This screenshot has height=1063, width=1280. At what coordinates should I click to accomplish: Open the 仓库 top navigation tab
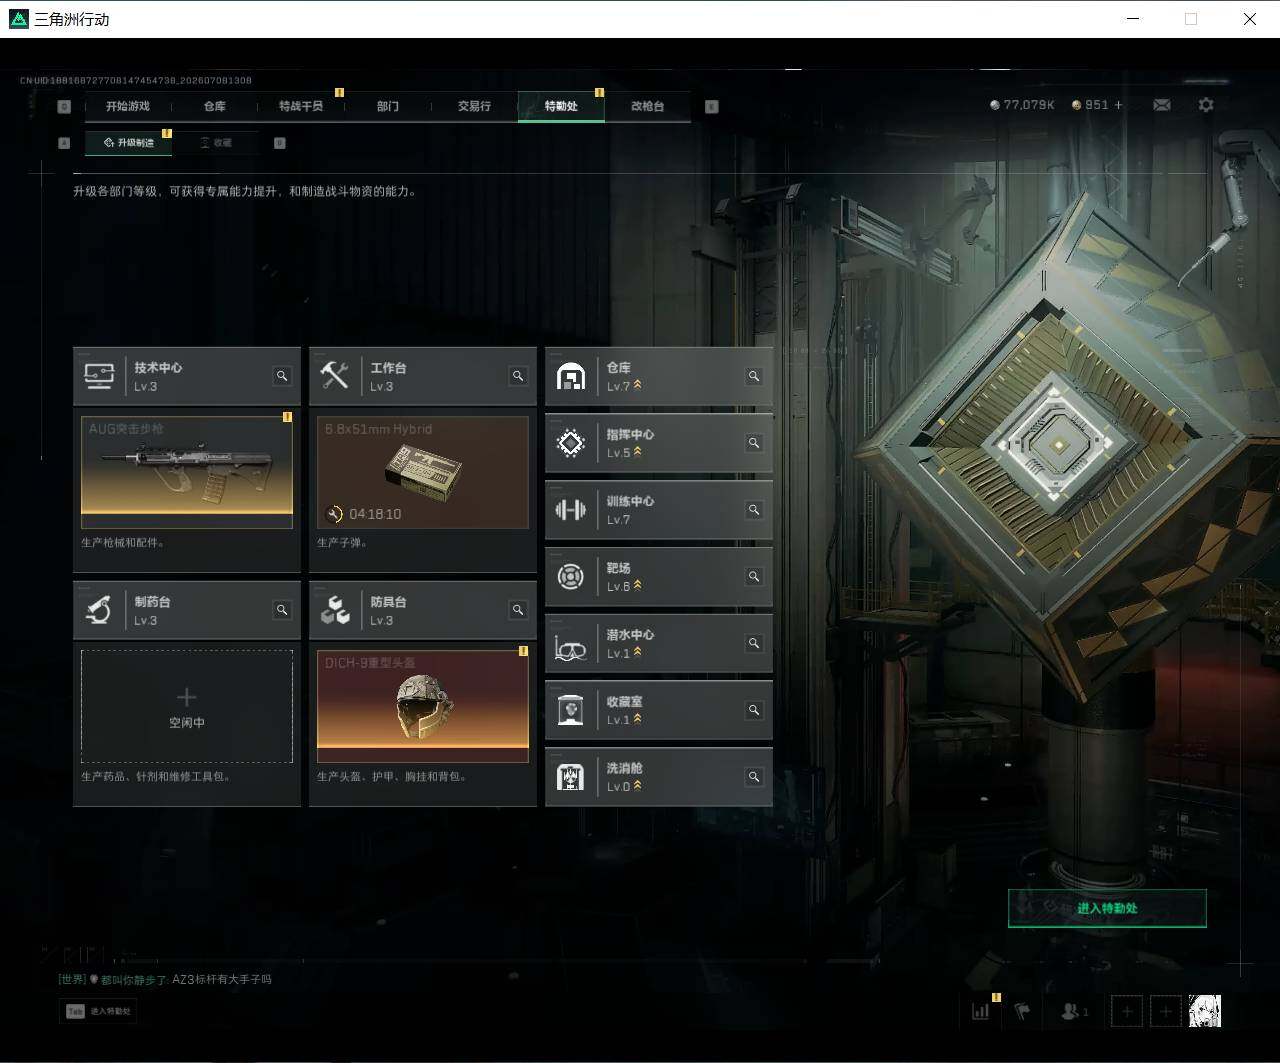pyautogui.click(x=215, y=106)
